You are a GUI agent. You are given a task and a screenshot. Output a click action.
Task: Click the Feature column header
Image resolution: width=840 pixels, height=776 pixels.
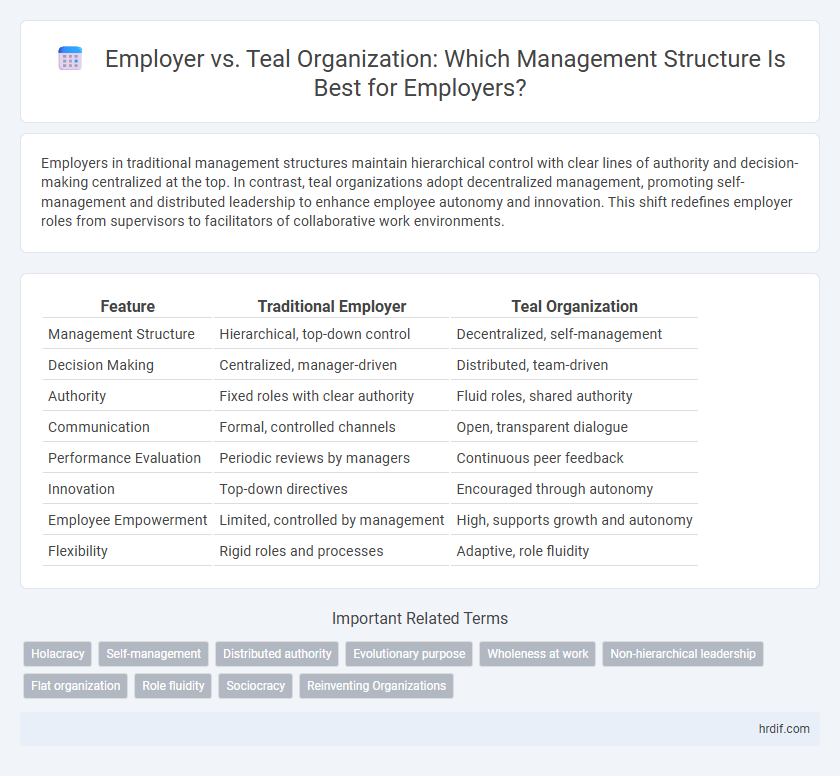point(128,306)
